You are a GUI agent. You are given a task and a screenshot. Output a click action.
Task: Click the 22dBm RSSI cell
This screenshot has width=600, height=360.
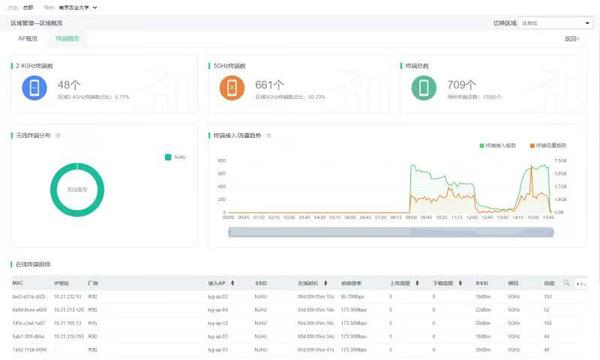click(483, 310)
